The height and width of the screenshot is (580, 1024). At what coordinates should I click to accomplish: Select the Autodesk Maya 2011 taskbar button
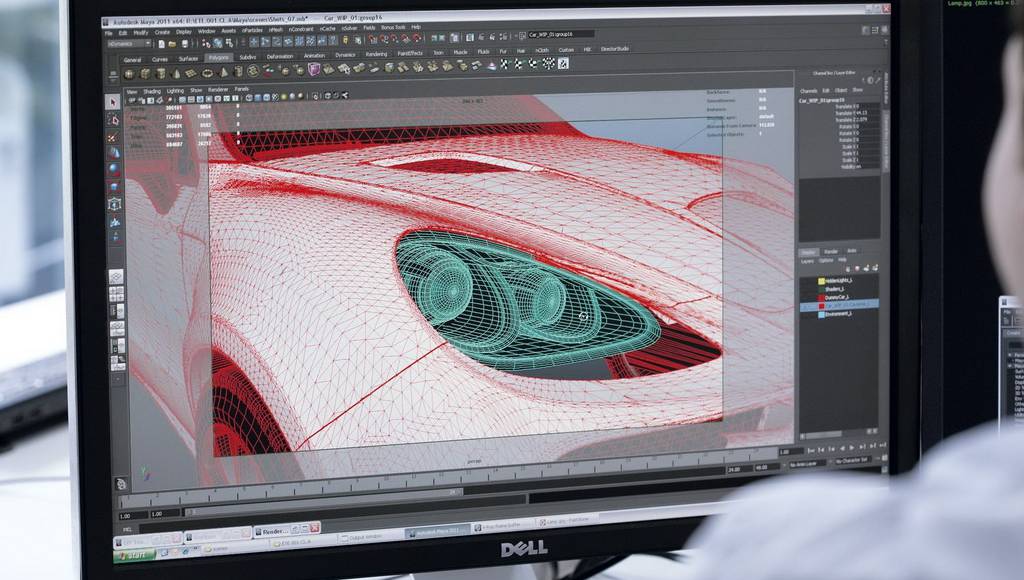pos(436,532)
